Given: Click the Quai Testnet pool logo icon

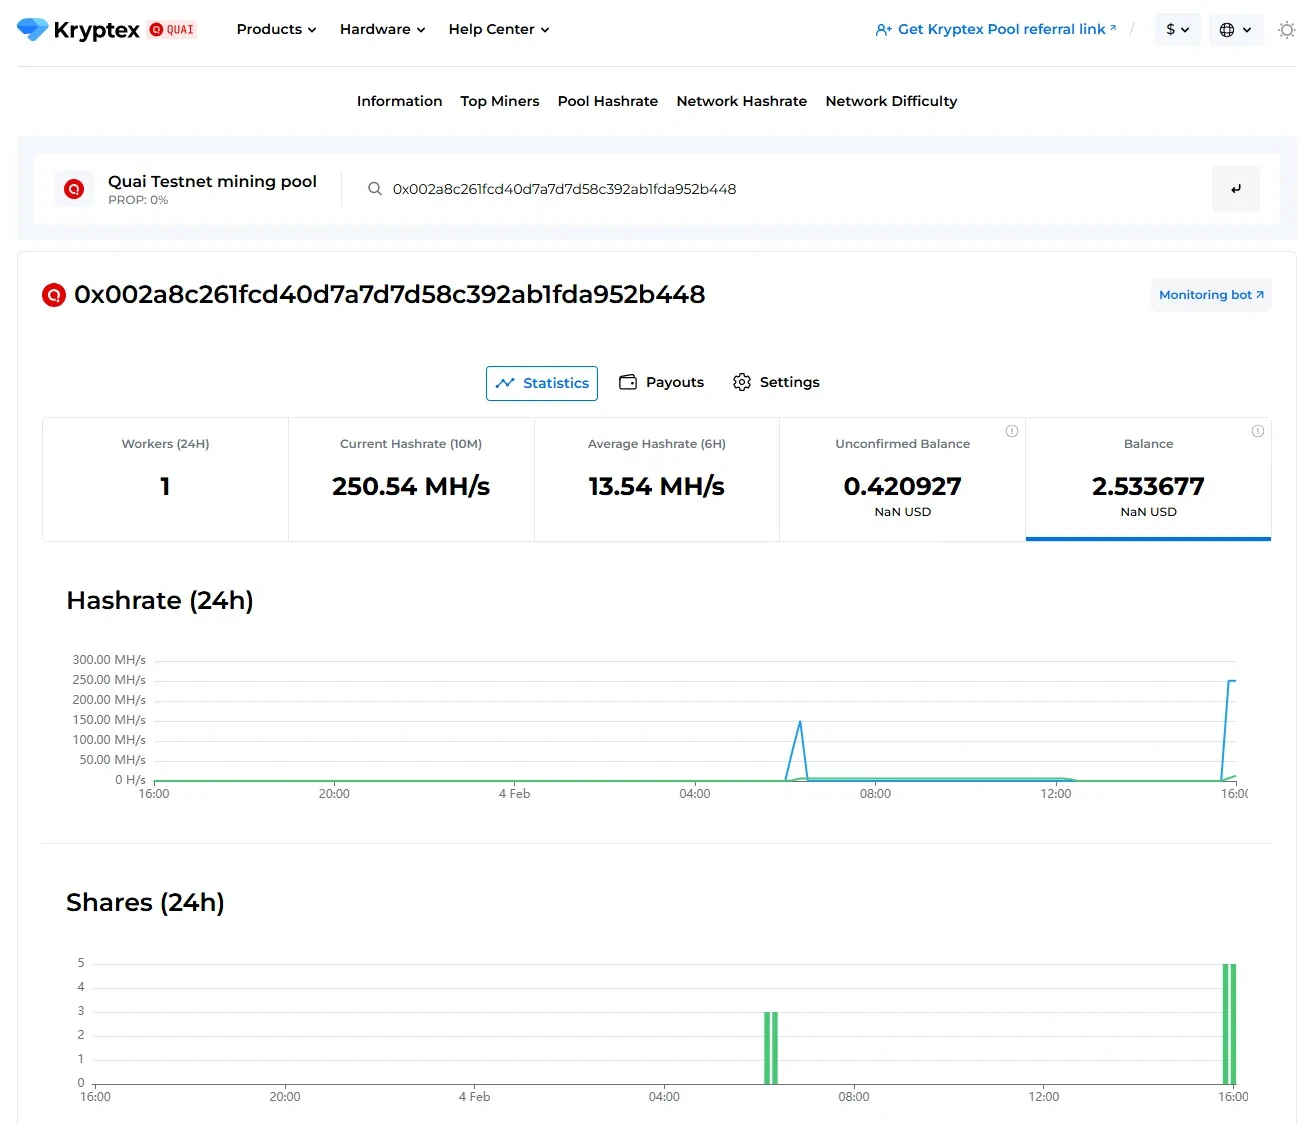Looking at the screenshot, I should coord(74,189).
